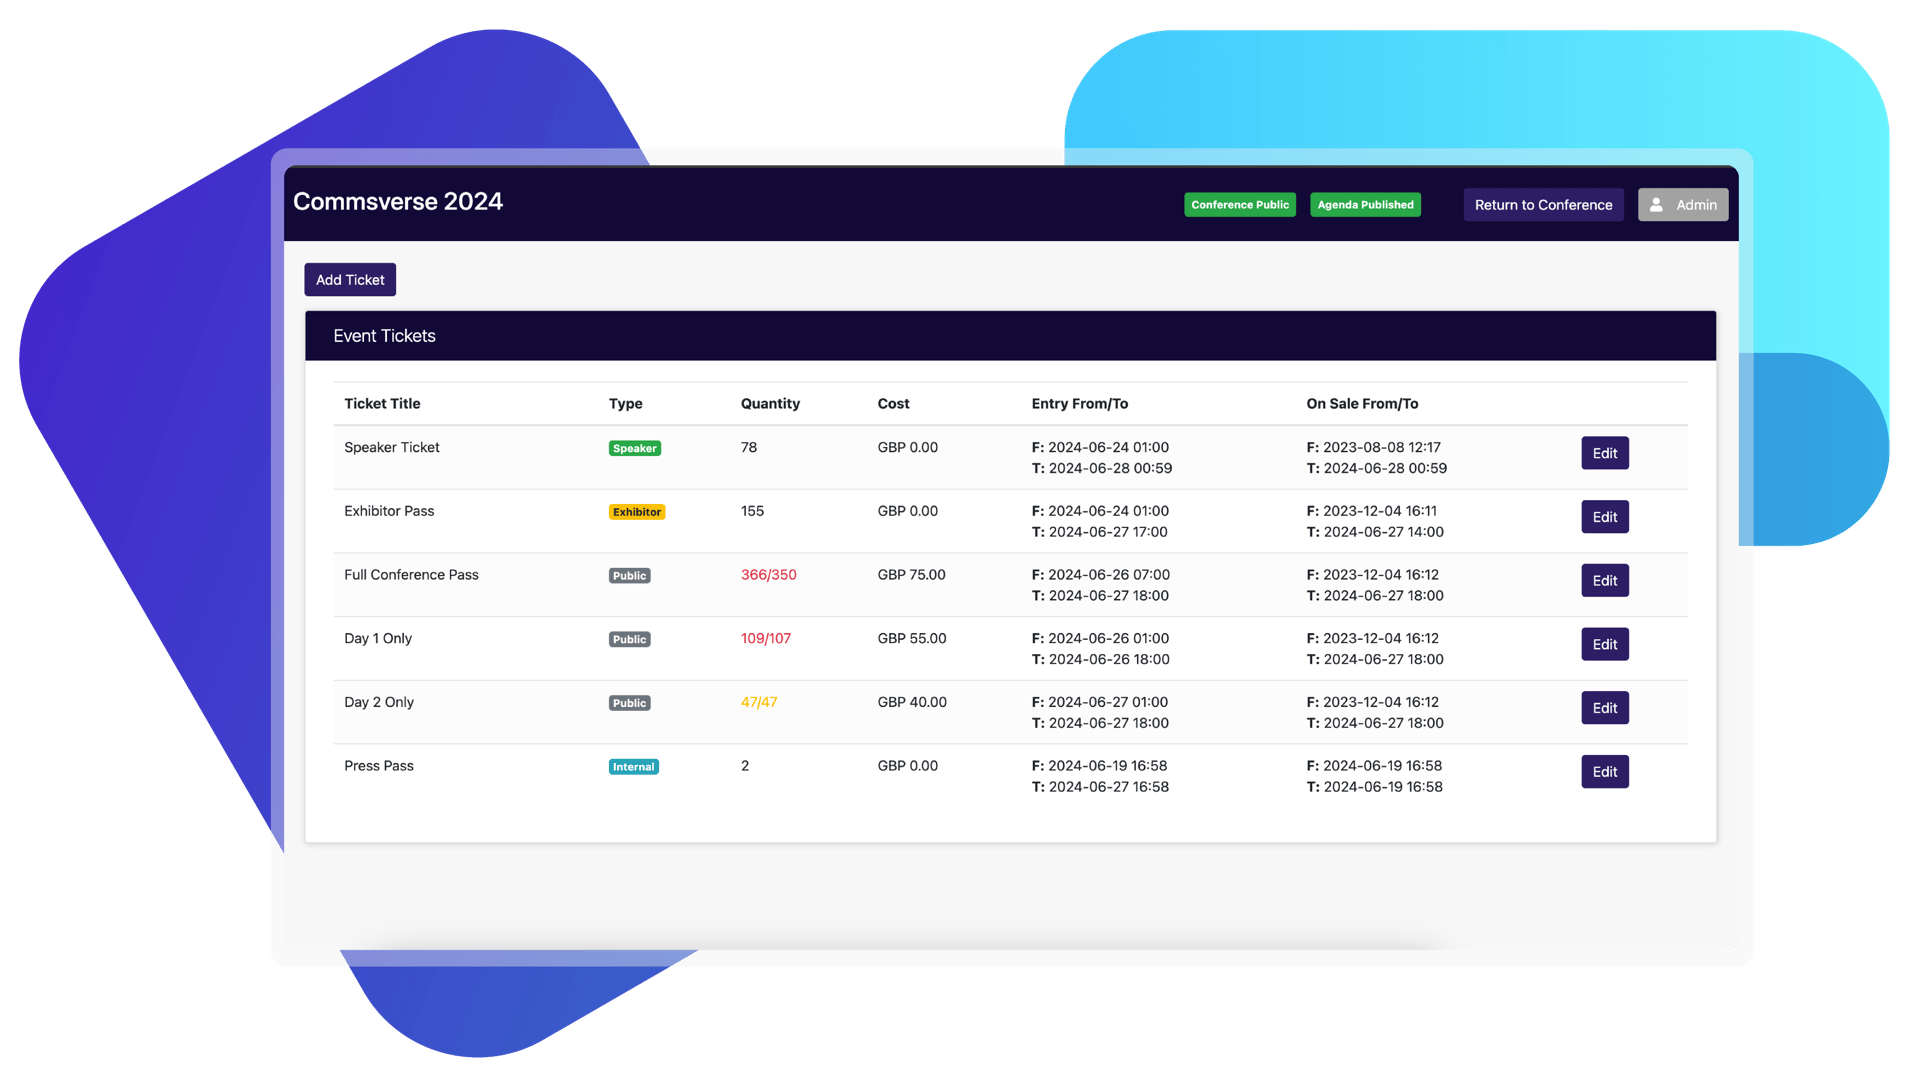
Task: Select the Day 1 Only title
Action: click(378, 639)
